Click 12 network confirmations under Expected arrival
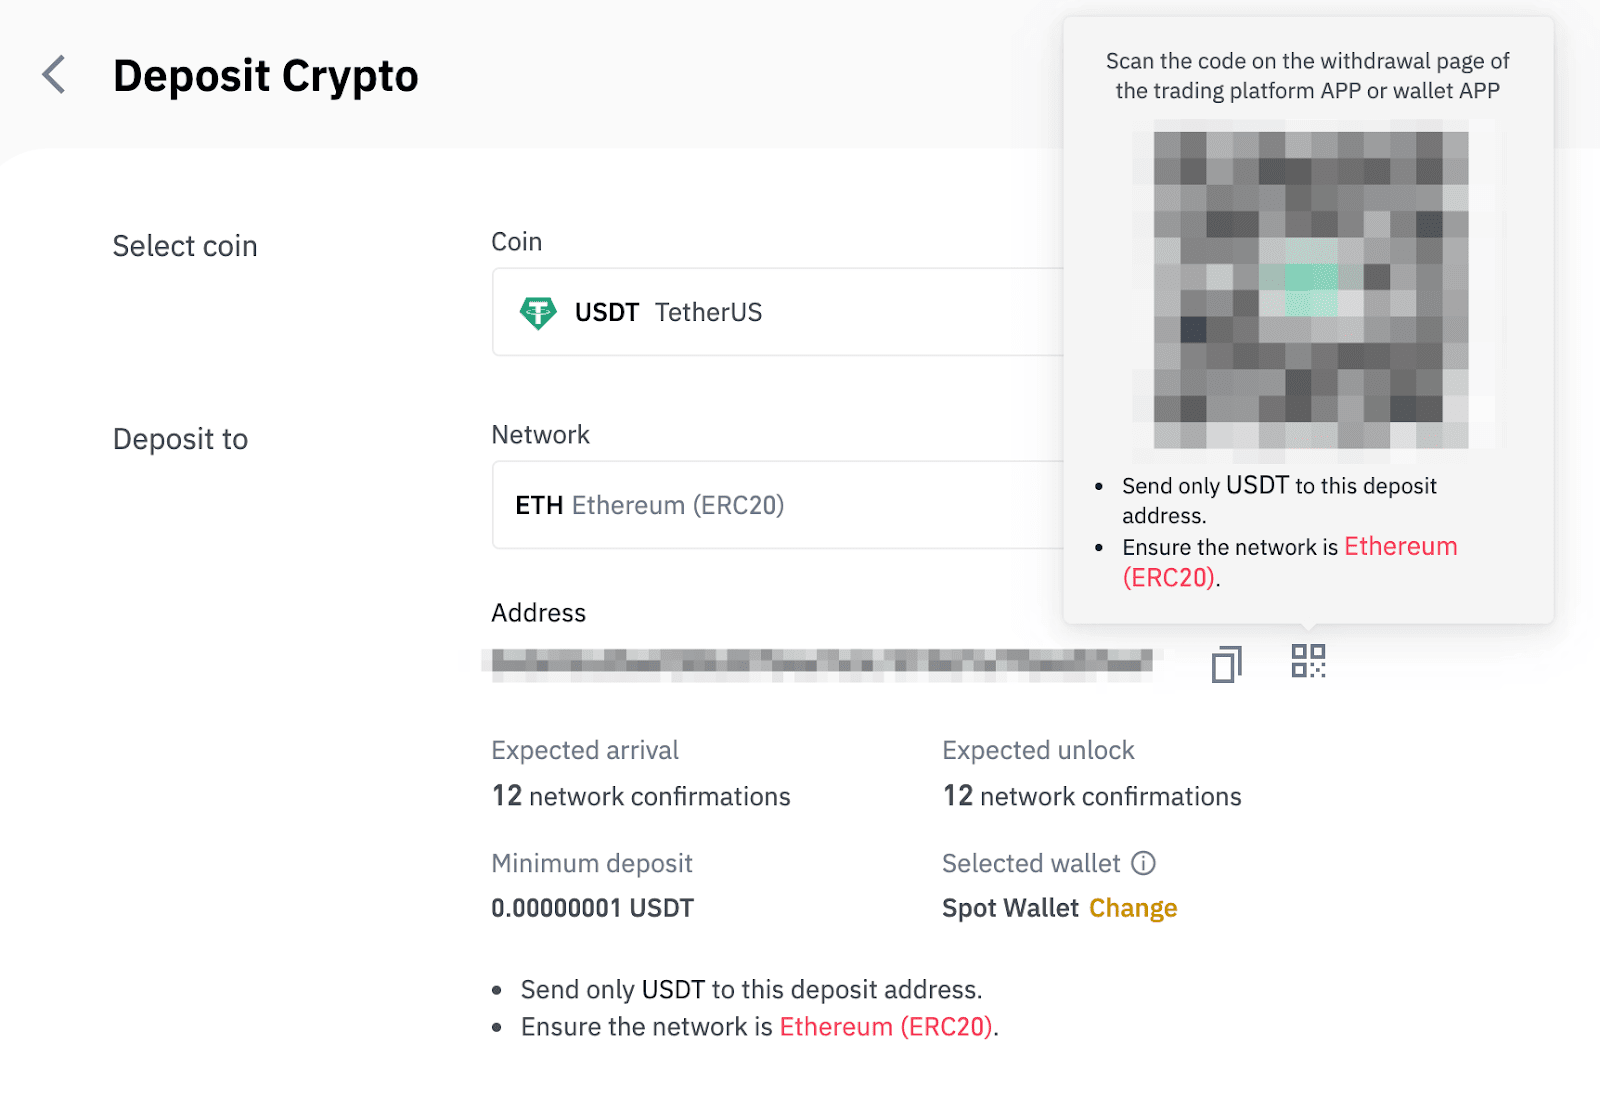Image resolution: width=1600 pixels, height=1108 pixels. [x=641, y=797]
